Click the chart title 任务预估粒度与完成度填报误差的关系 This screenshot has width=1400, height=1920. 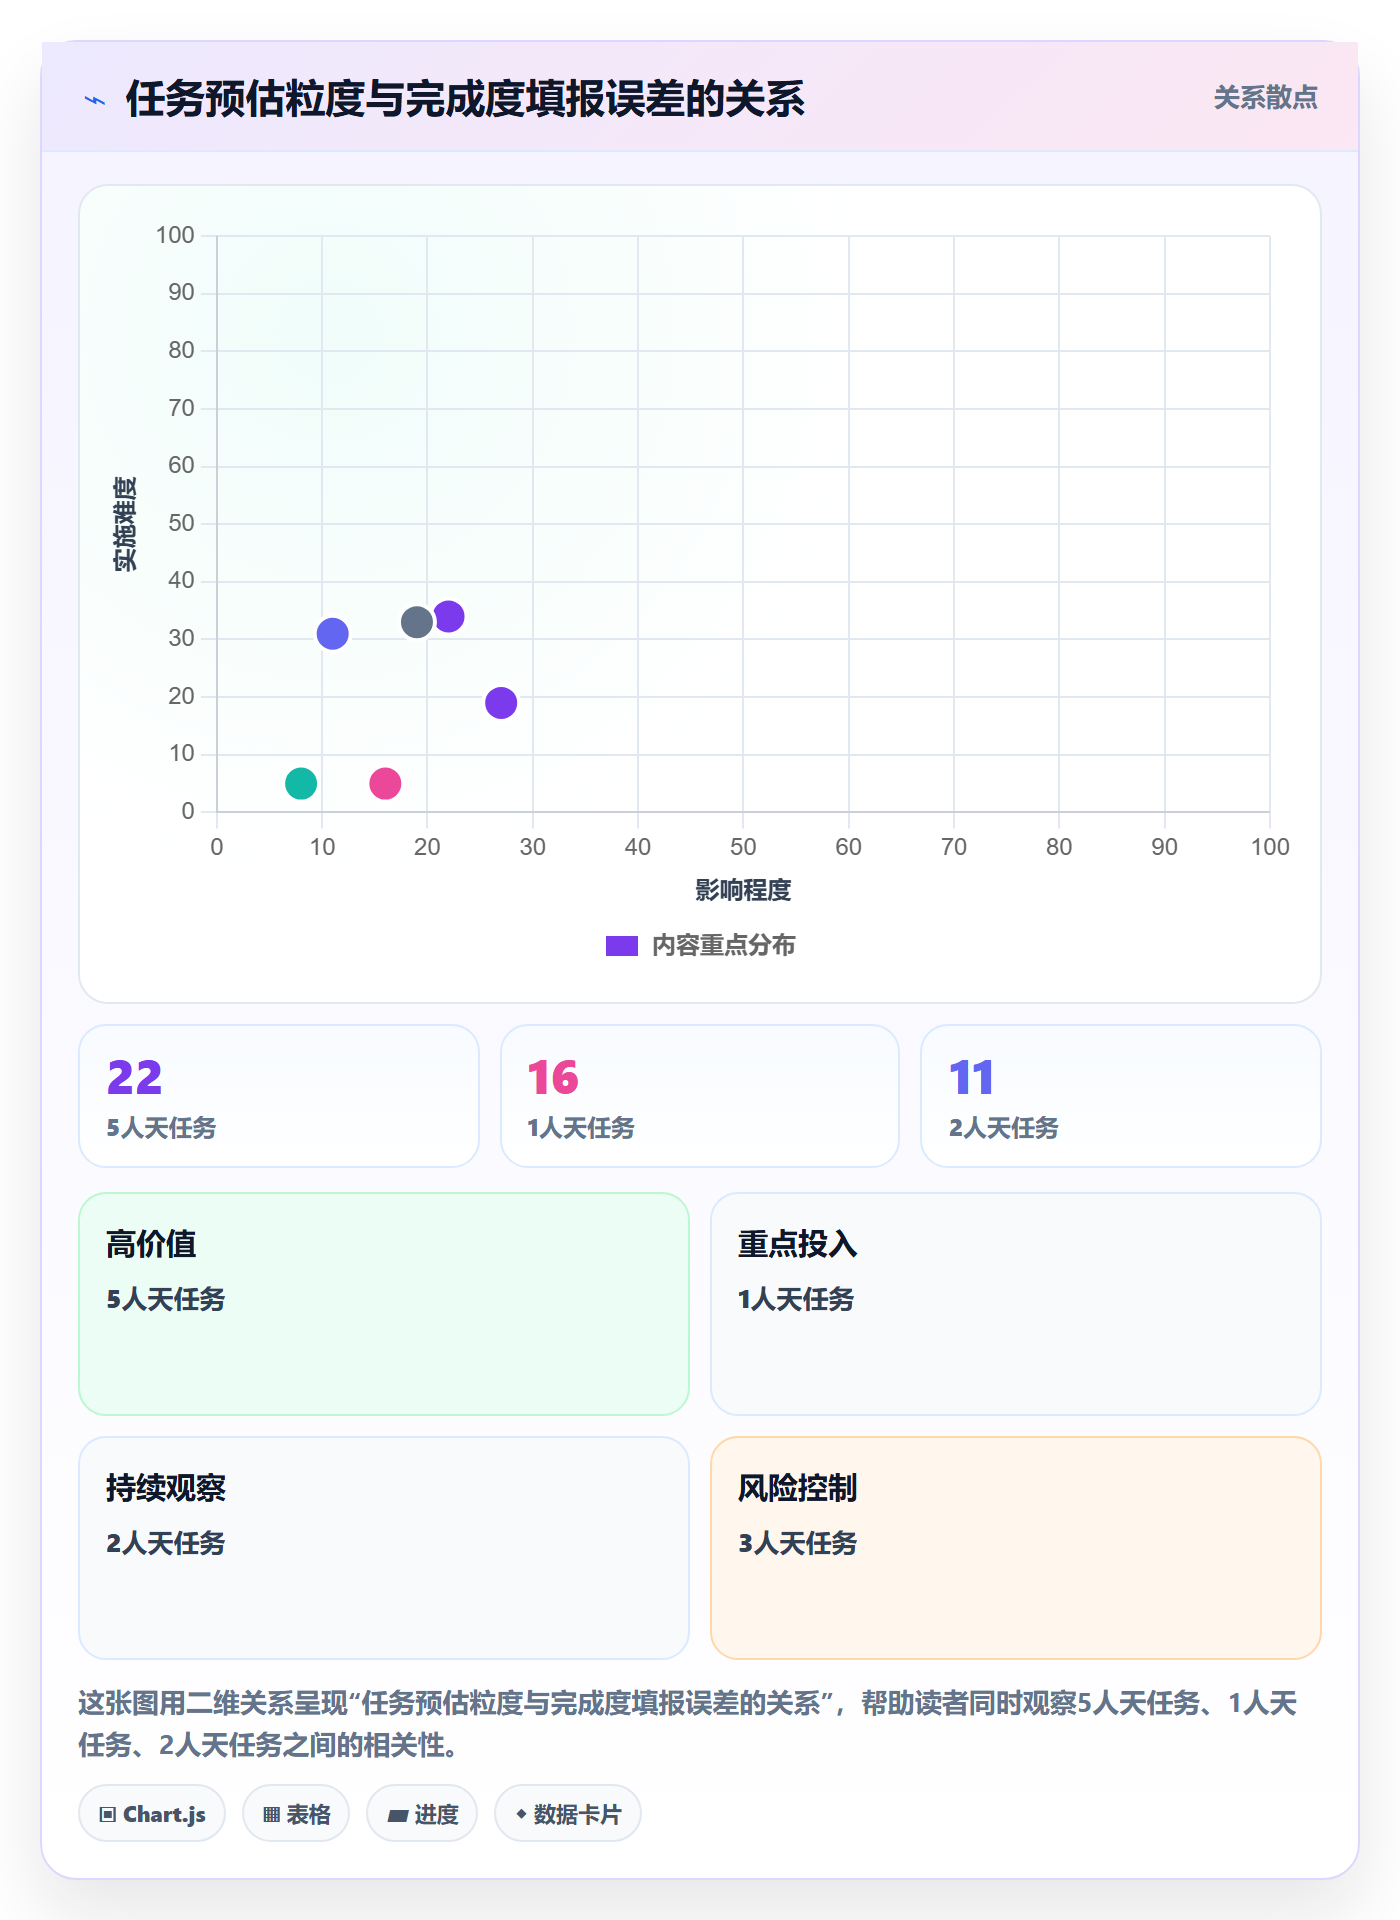465,99
